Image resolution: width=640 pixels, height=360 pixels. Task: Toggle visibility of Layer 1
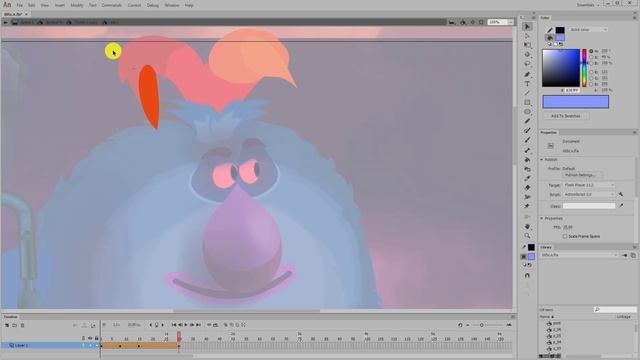90,345
